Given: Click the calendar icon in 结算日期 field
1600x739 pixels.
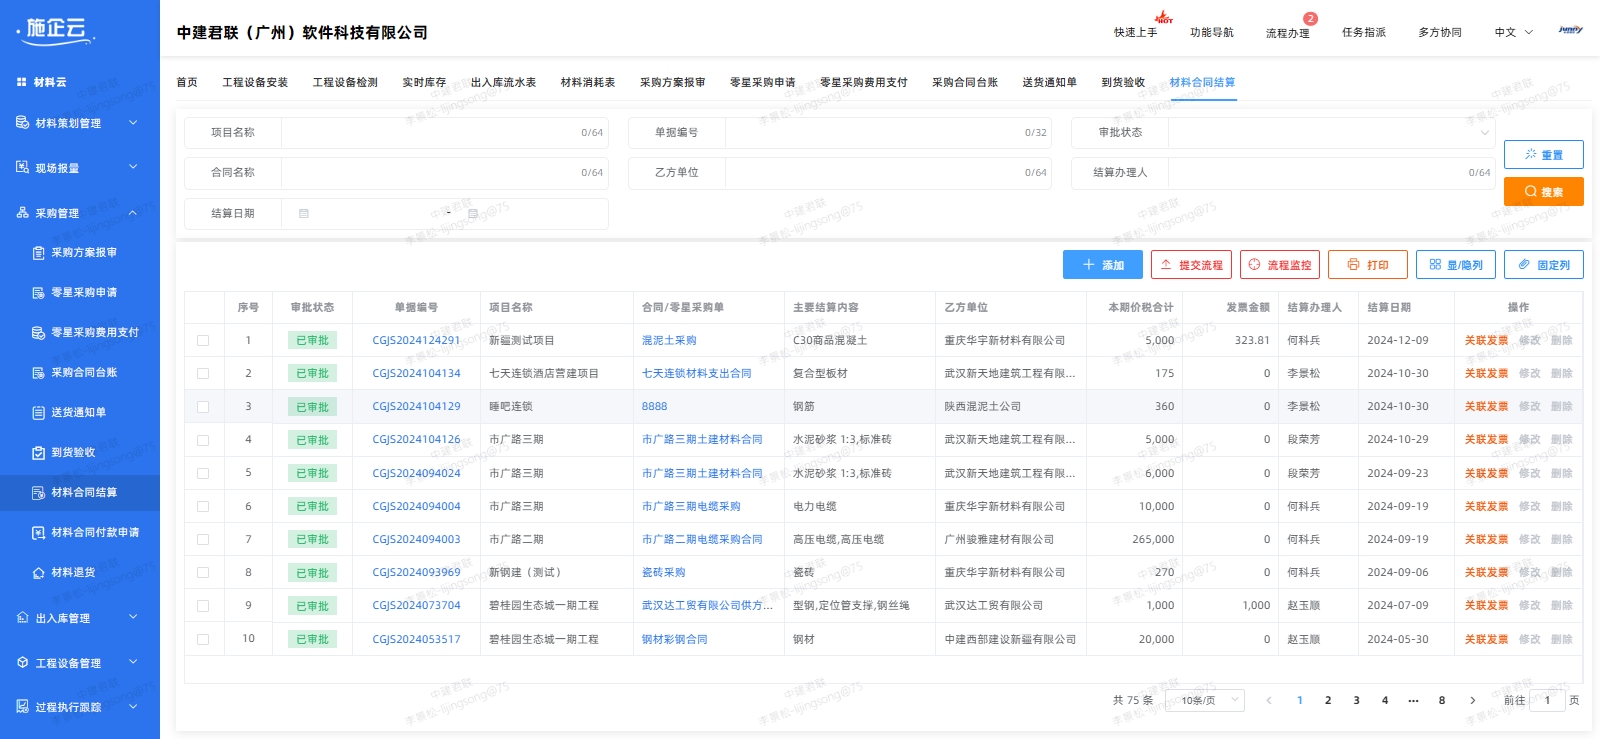Looking at the screenshot, I should click(304, 214).
